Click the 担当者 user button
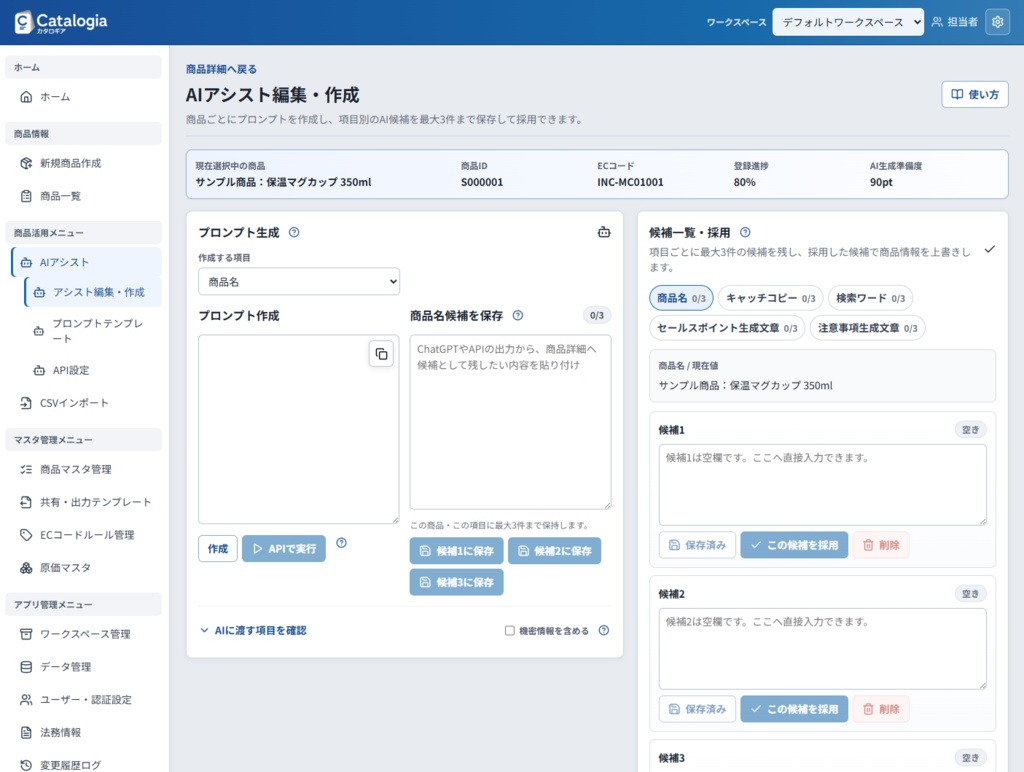This screenshot has height=772, width=1024. click(954, 22)
